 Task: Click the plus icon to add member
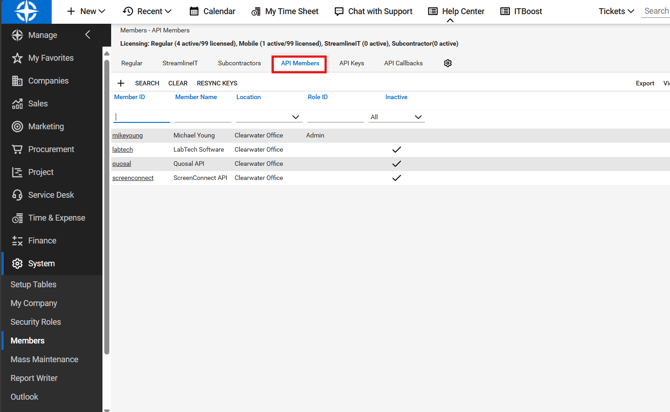pyautogui.click(x=121, y=84)
